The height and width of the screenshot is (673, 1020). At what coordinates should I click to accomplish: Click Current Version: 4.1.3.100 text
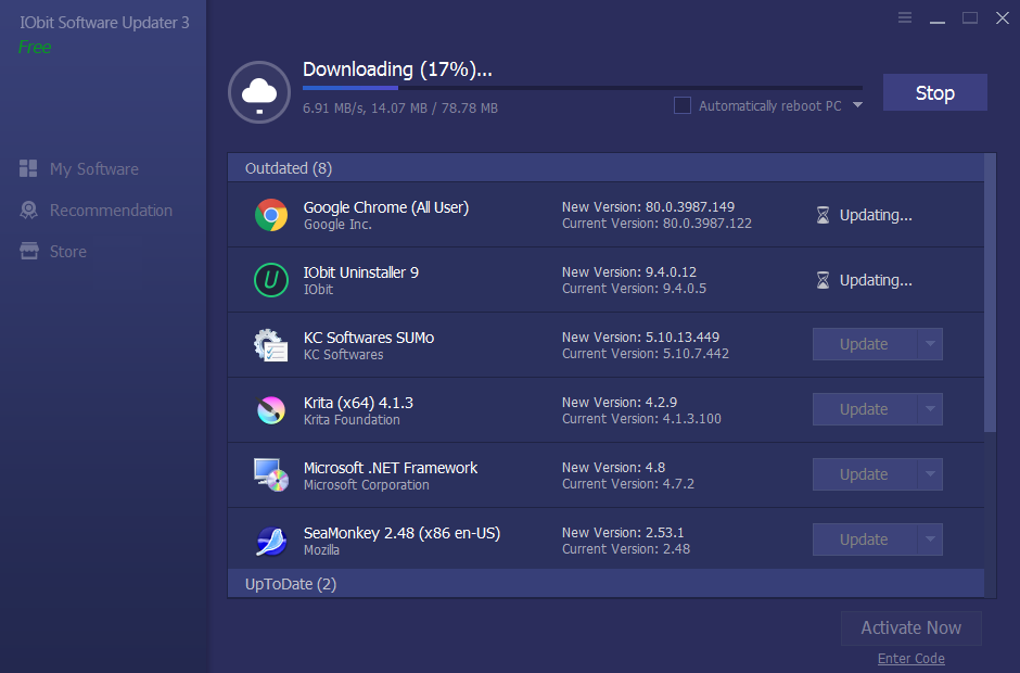point(641,419)
